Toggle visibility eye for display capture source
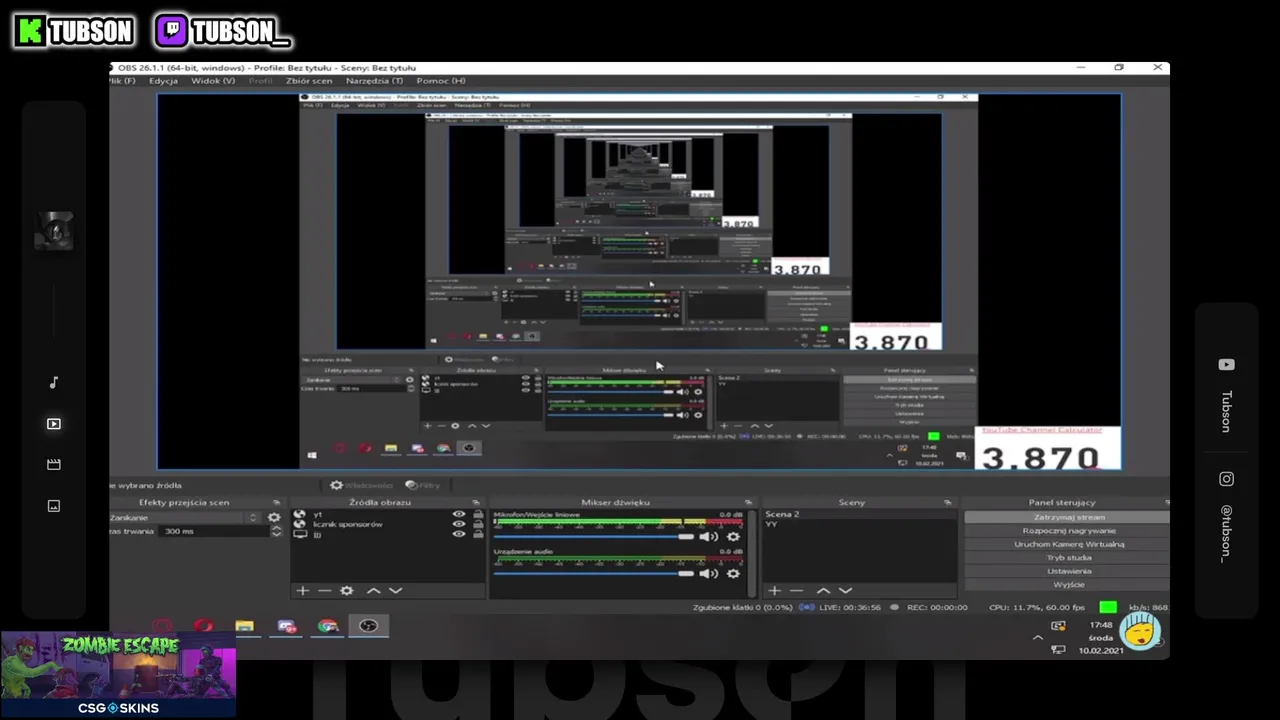 point(459,534)
